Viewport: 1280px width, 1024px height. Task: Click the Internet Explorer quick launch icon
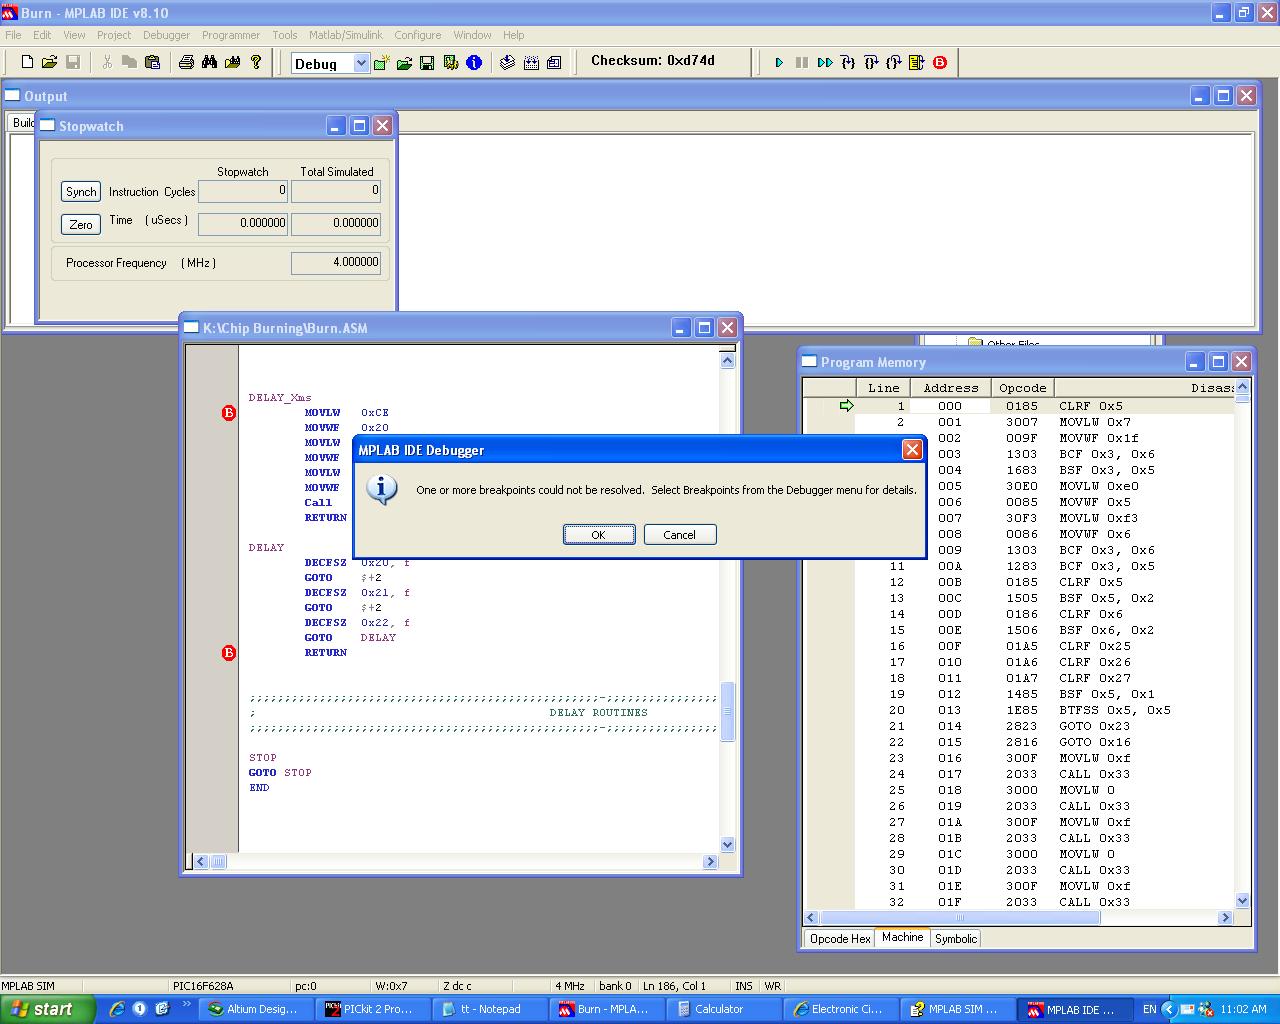coord(117,1009)
